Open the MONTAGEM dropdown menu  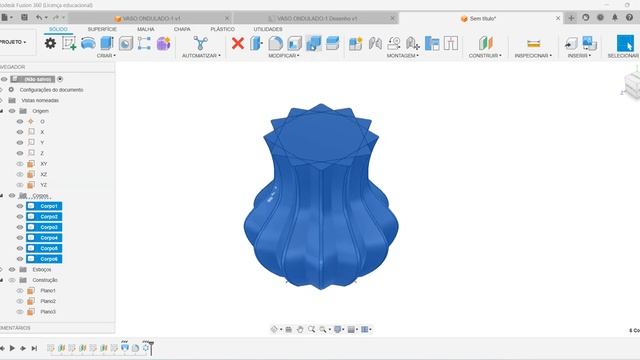[x=402, y=56]
